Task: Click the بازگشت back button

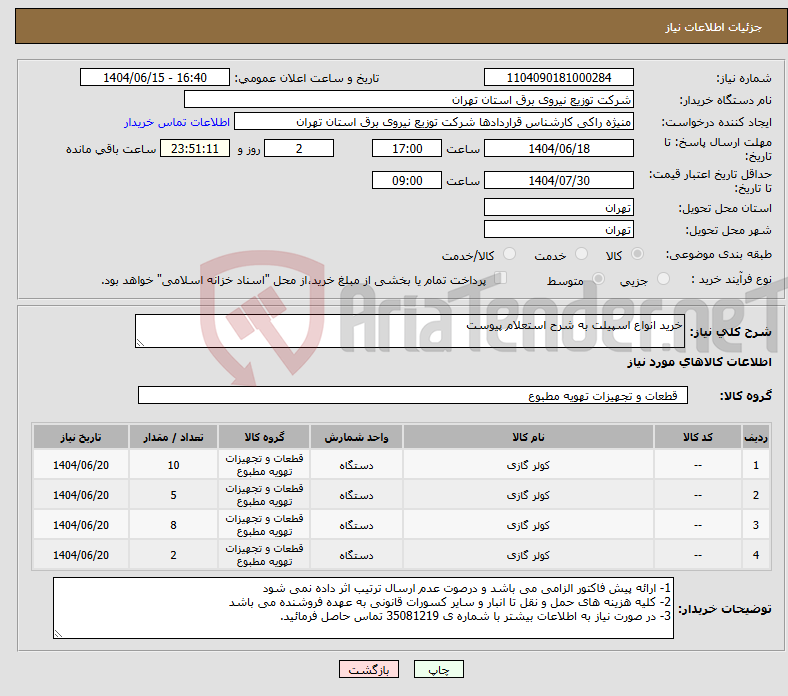Action: click(x=369, y=669)
